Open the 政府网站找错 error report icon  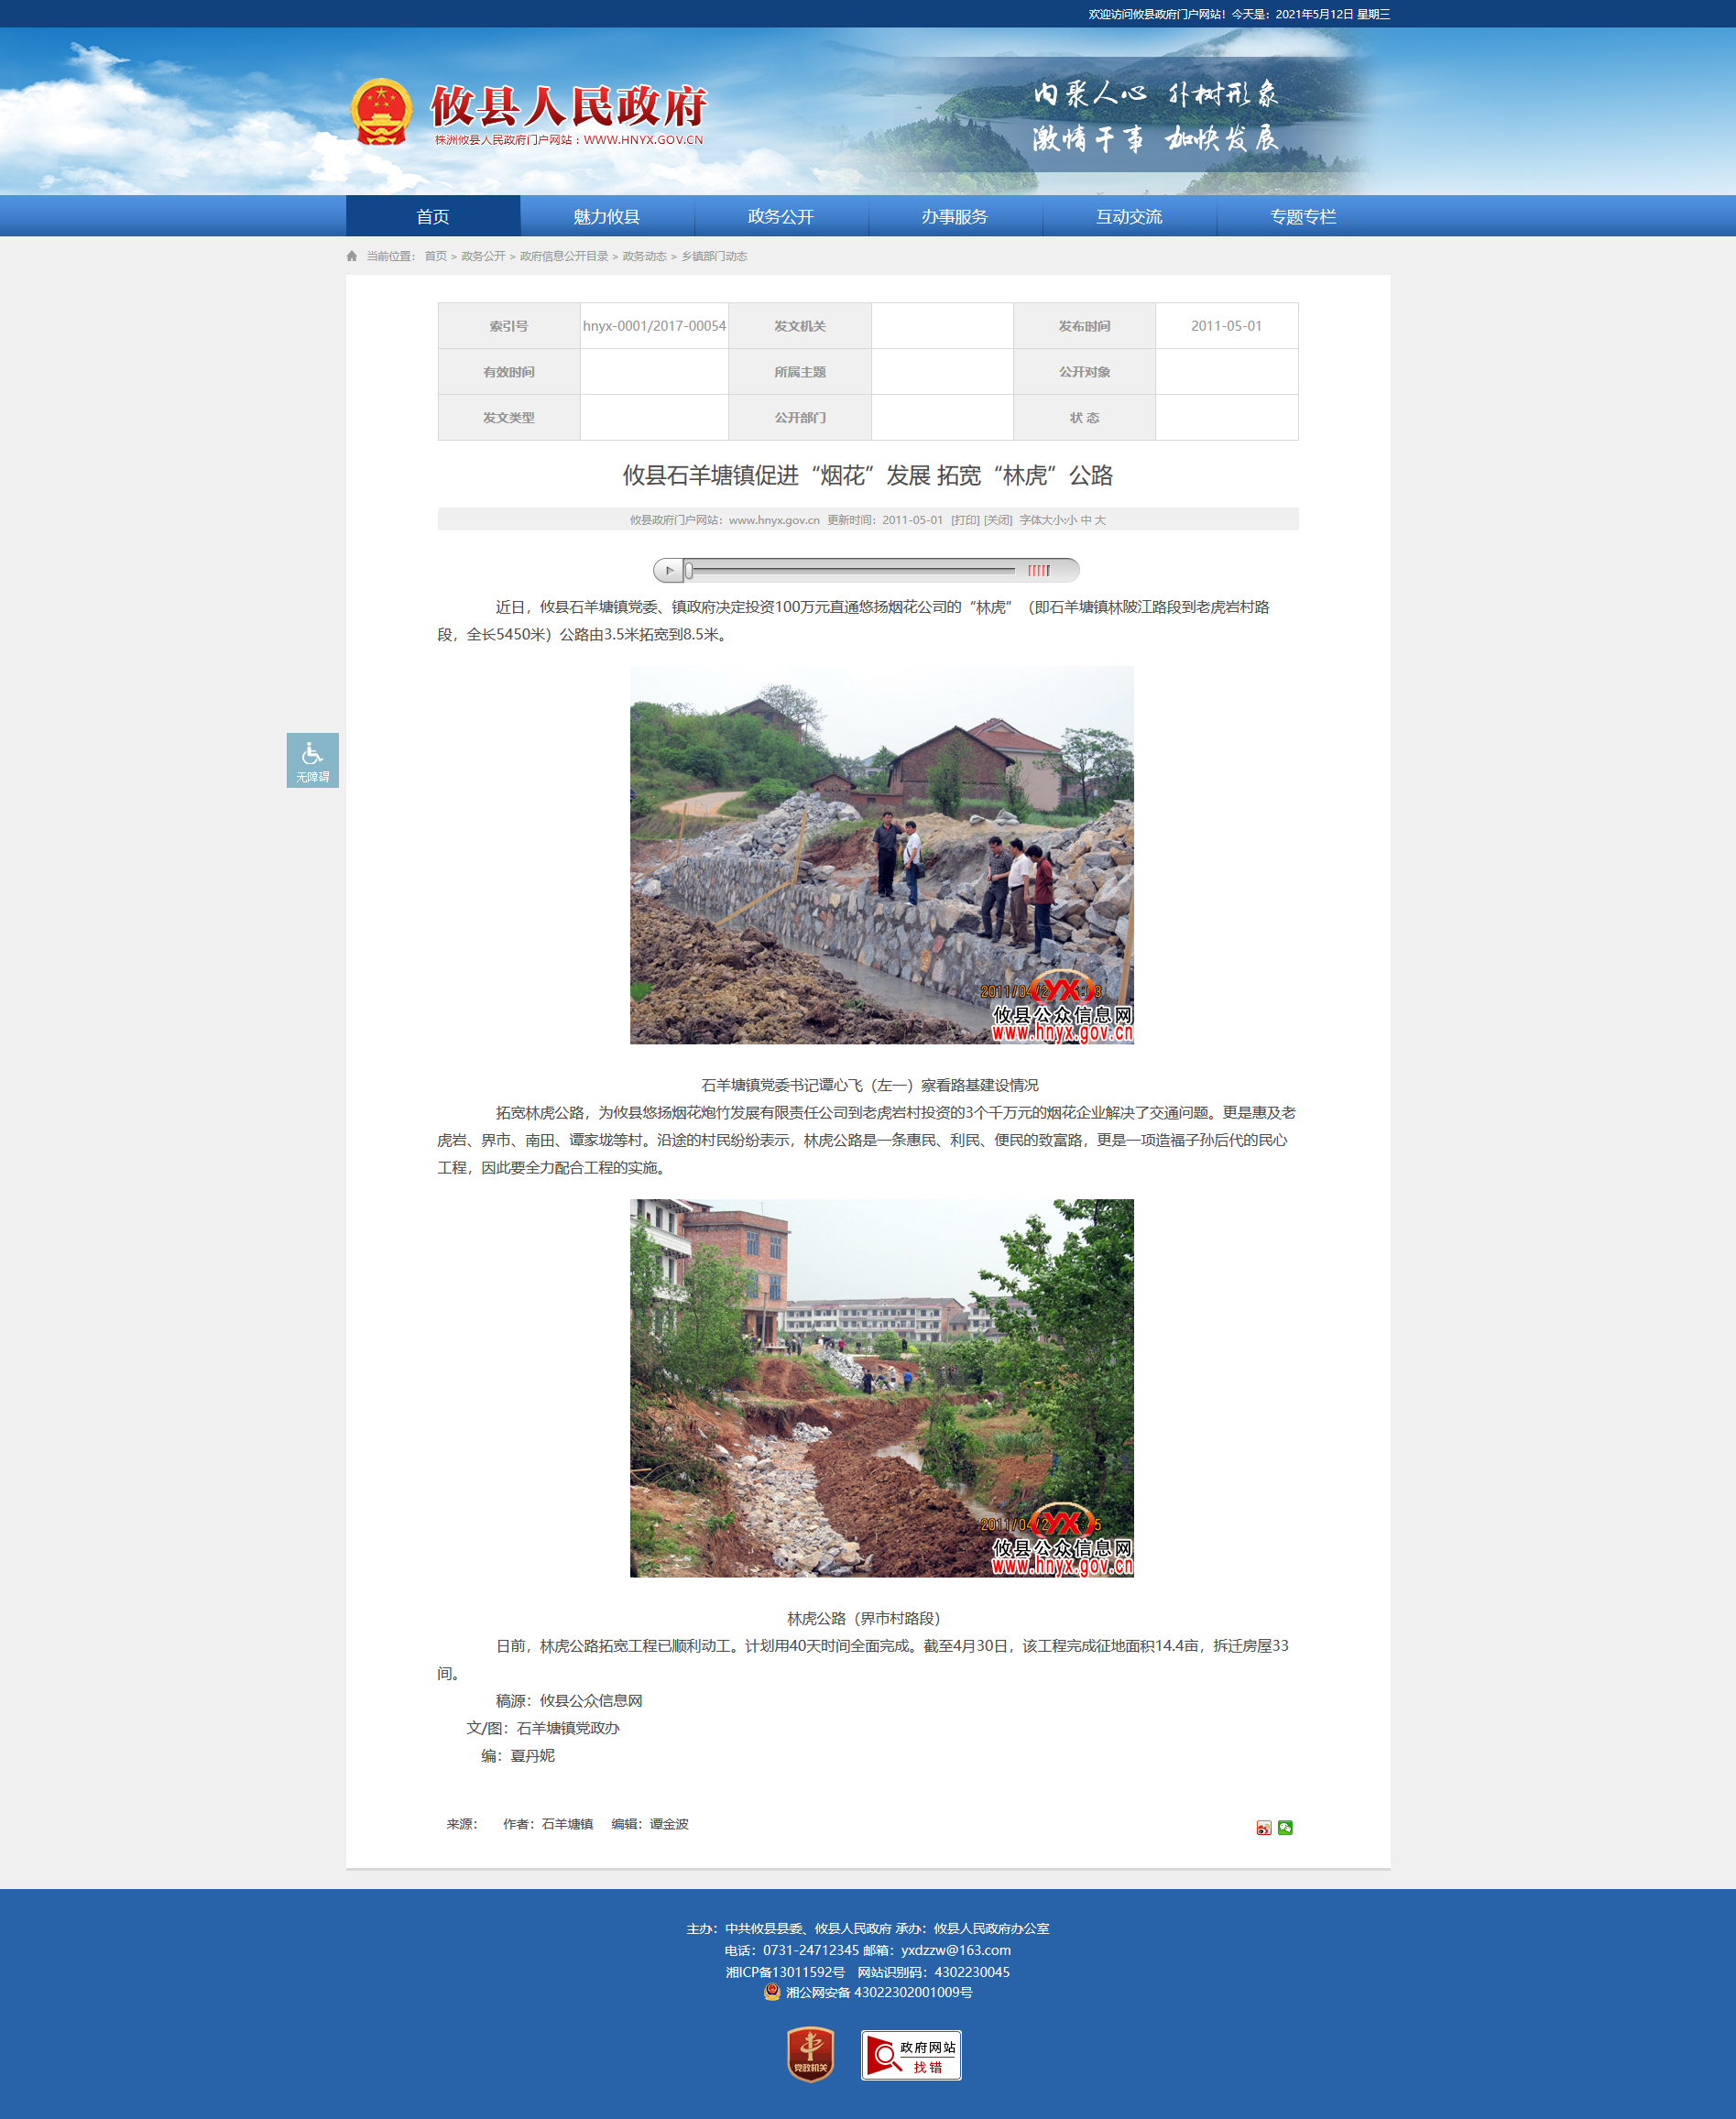(x=910, y=2055)
